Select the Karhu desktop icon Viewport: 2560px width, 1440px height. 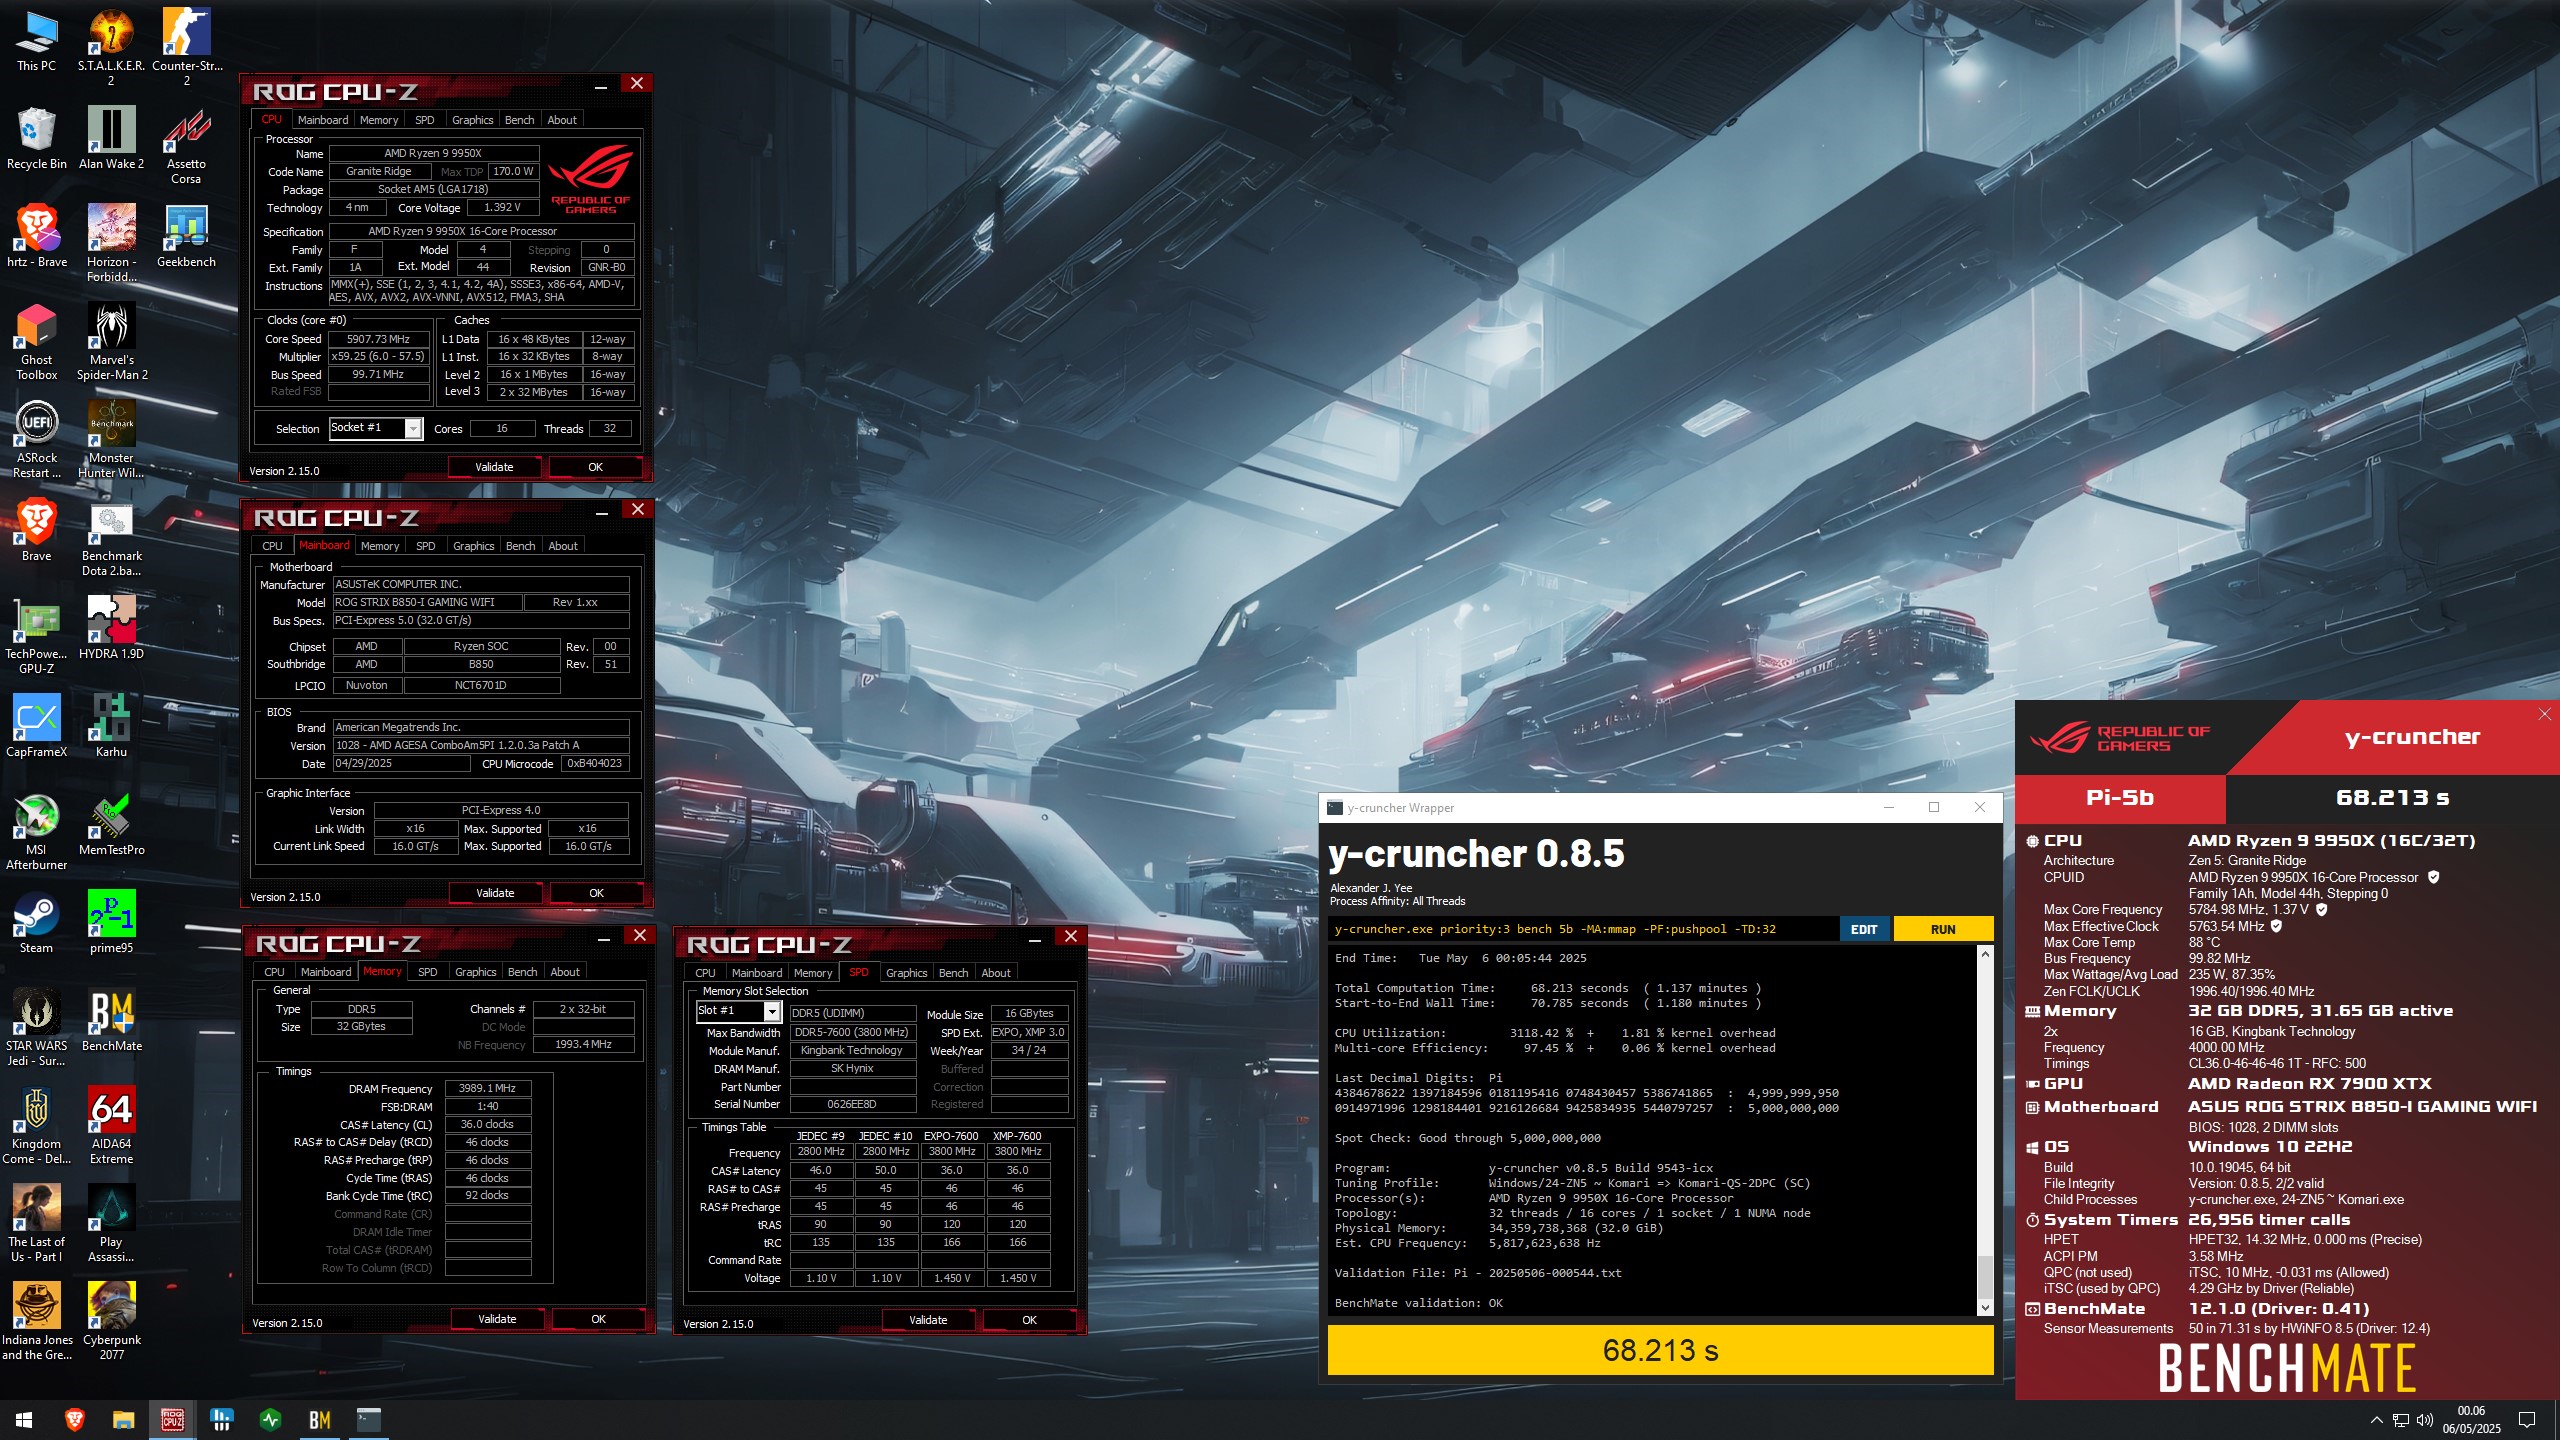click(111, 726)
